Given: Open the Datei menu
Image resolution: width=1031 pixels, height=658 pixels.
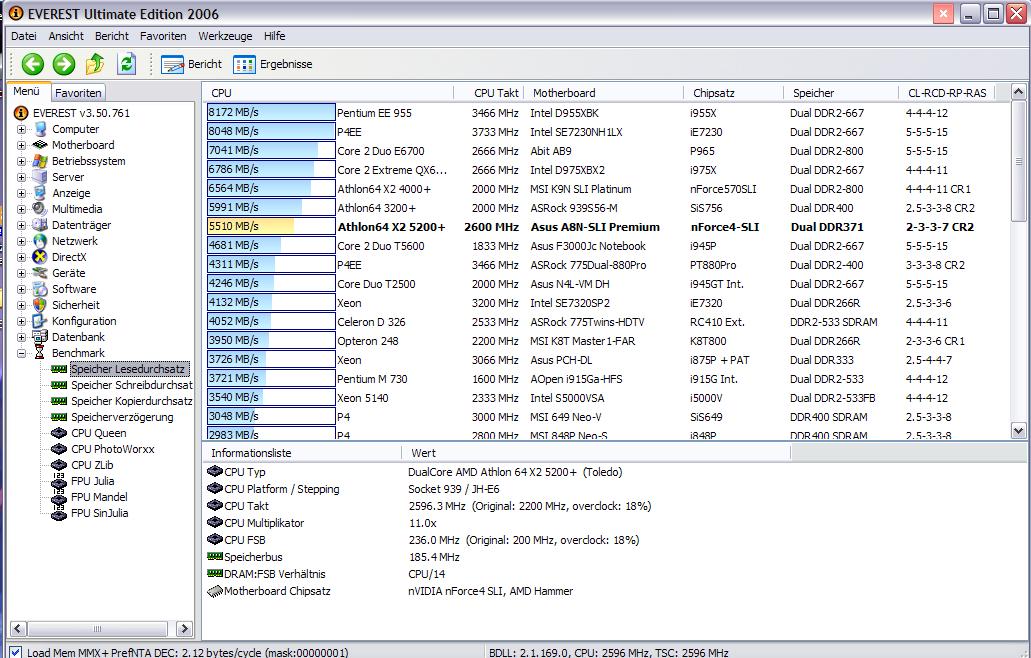Looking at the screenshot, I should click(24, 36).
